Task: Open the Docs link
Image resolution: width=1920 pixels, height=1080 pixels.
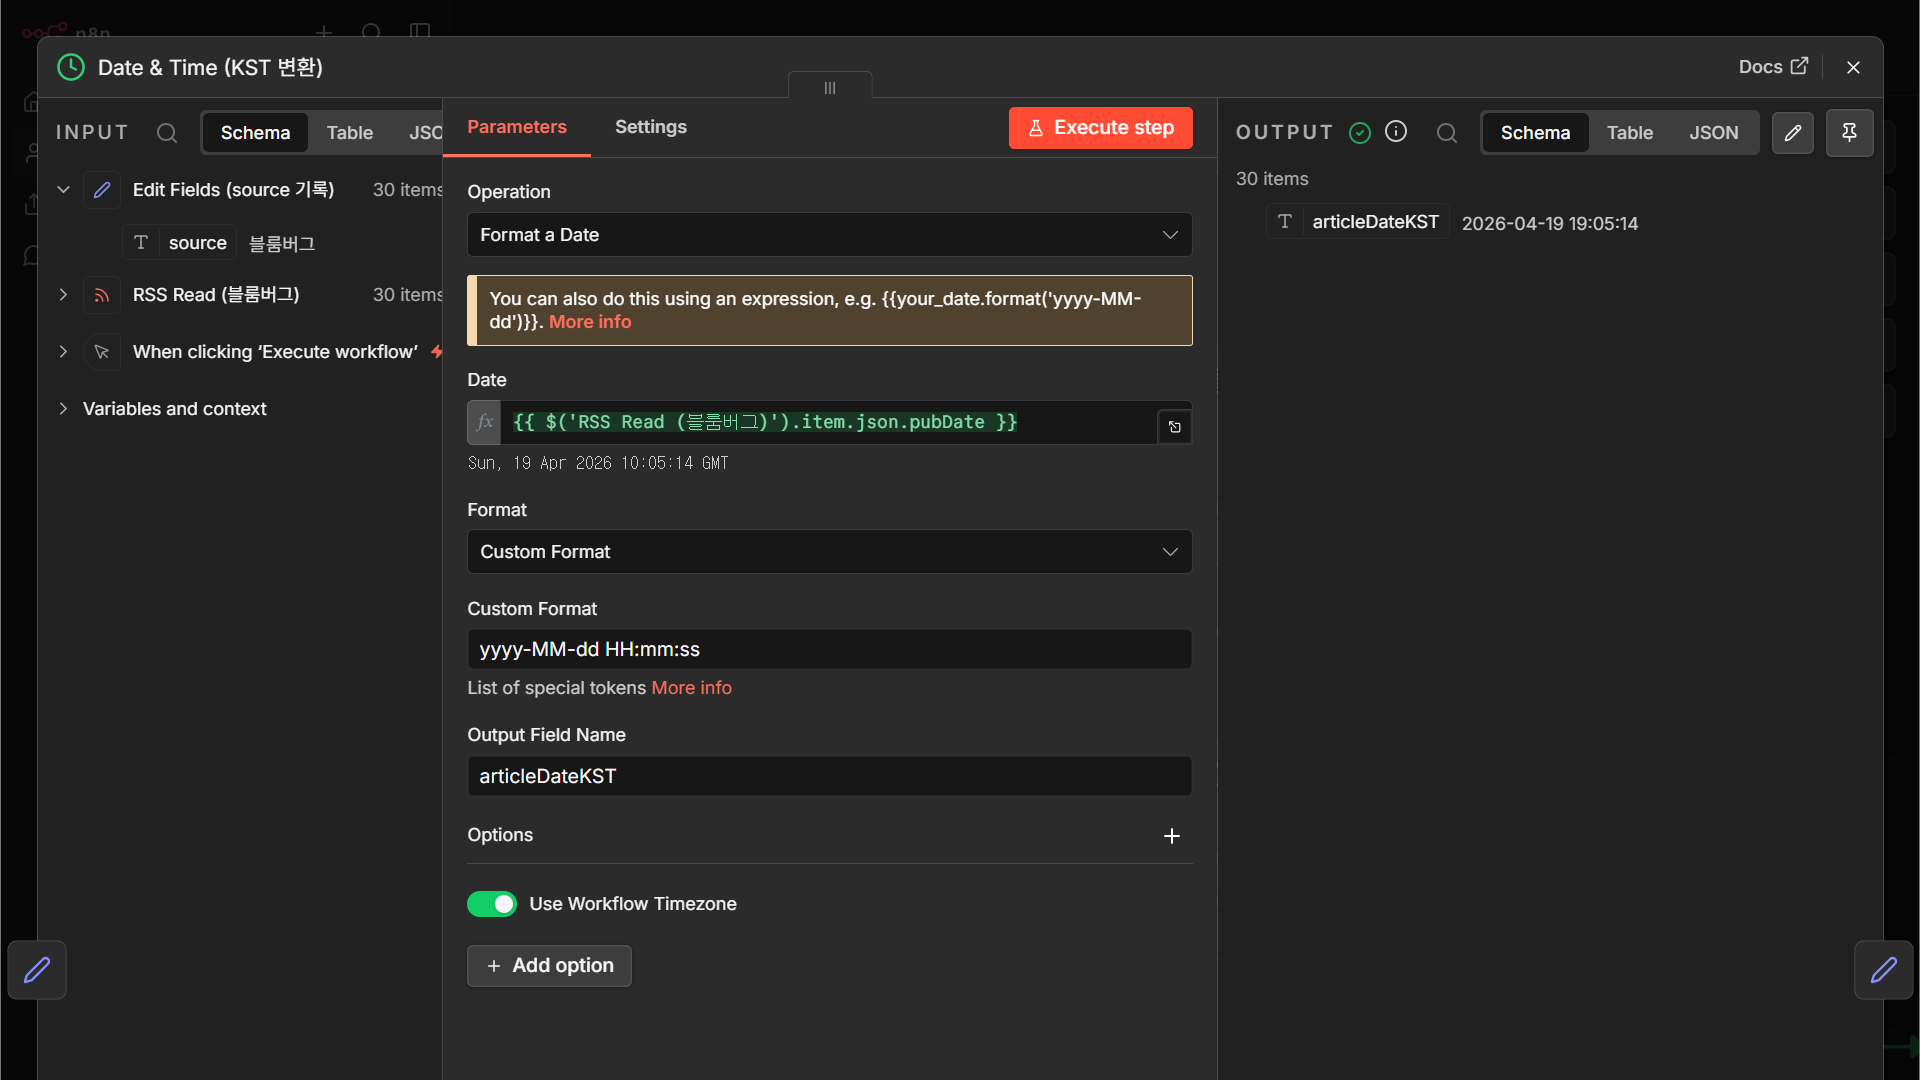Action: click(1773, 67)
